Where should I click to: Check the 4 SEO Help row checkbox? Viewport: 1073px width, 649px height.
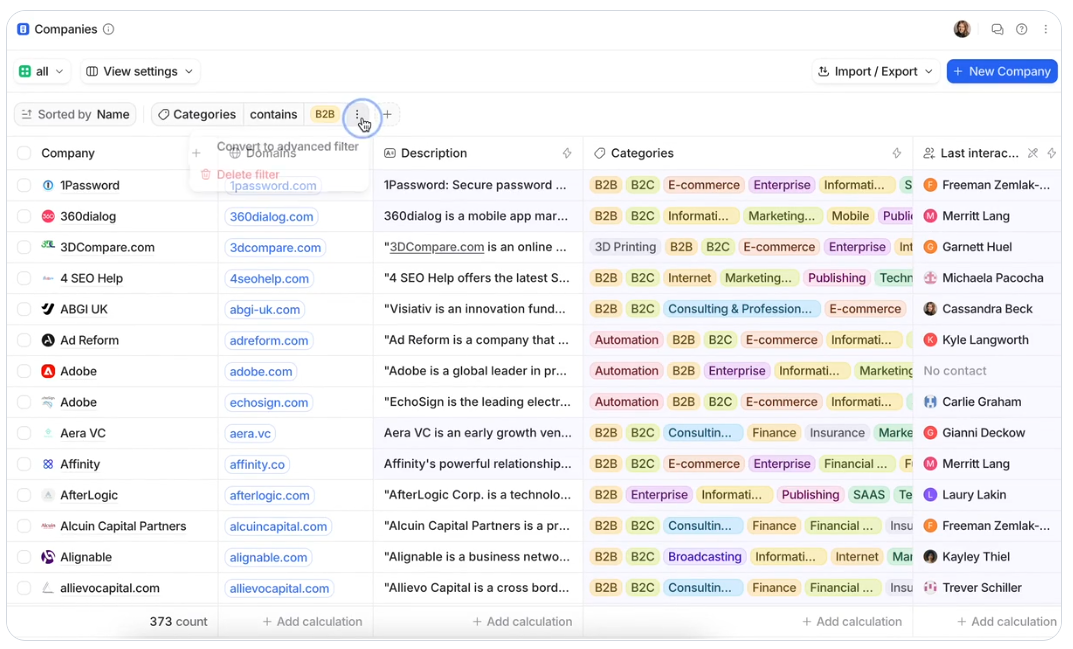pyautogui.click(x=24, y=279)
